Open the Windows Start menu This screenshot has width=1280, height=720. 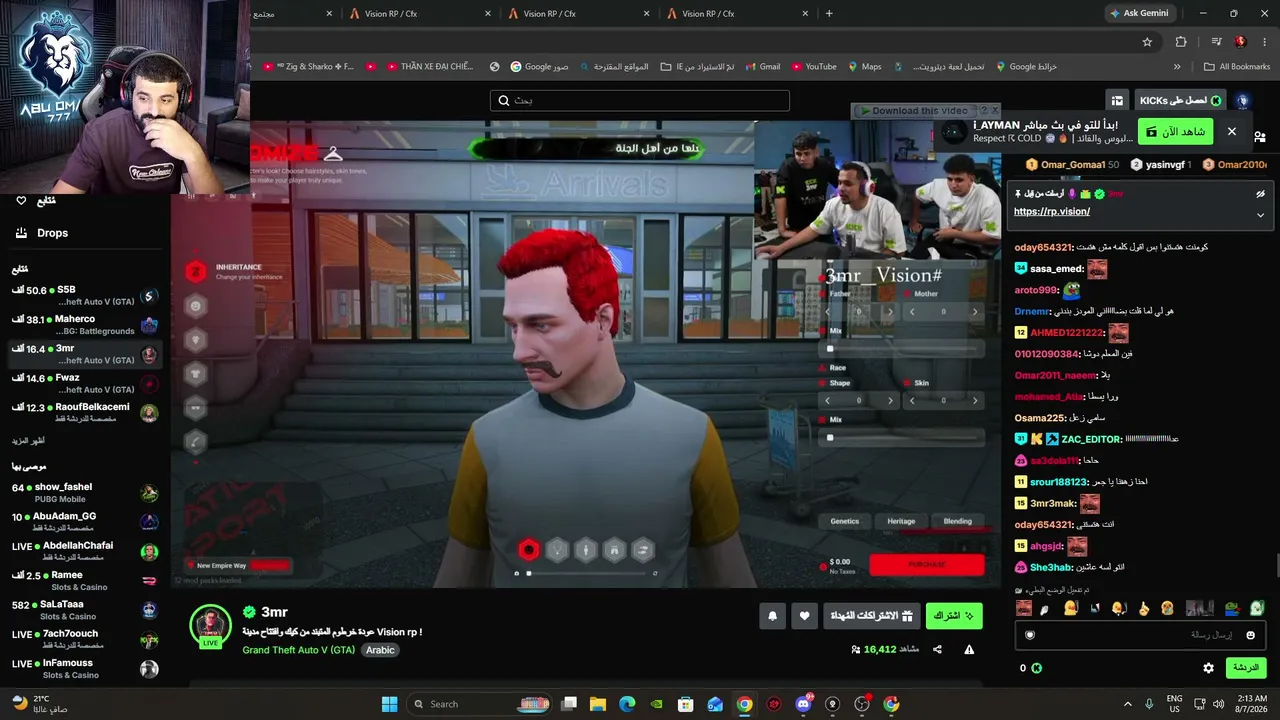[x=389, y=704]
